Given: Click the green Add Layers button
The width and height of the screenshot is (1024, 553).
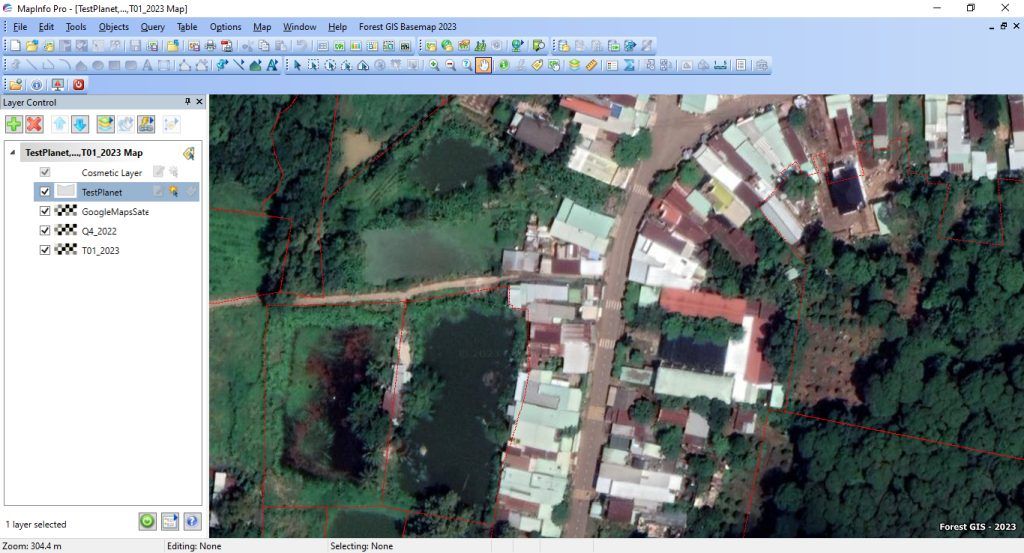Looking at the screenshot, I should [14, 124].
